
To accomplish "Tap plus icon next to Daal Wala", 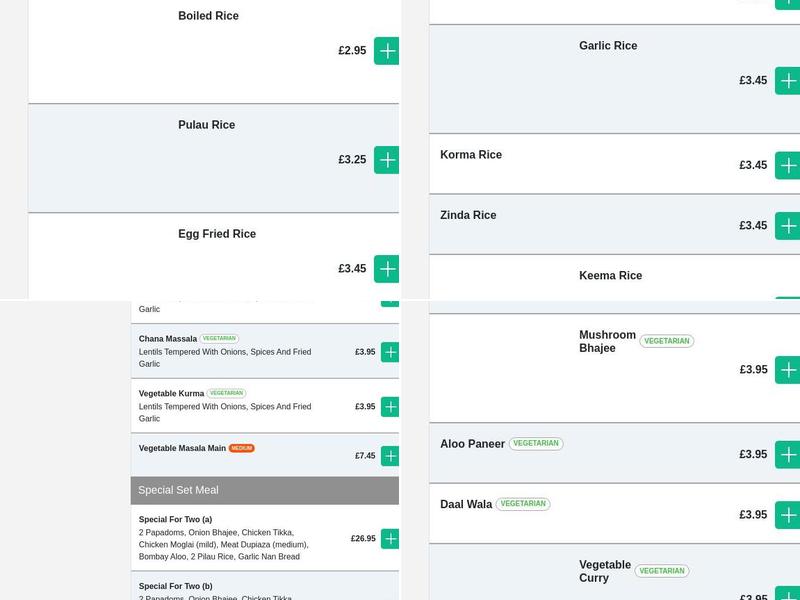I will click(x=788, y=515).
